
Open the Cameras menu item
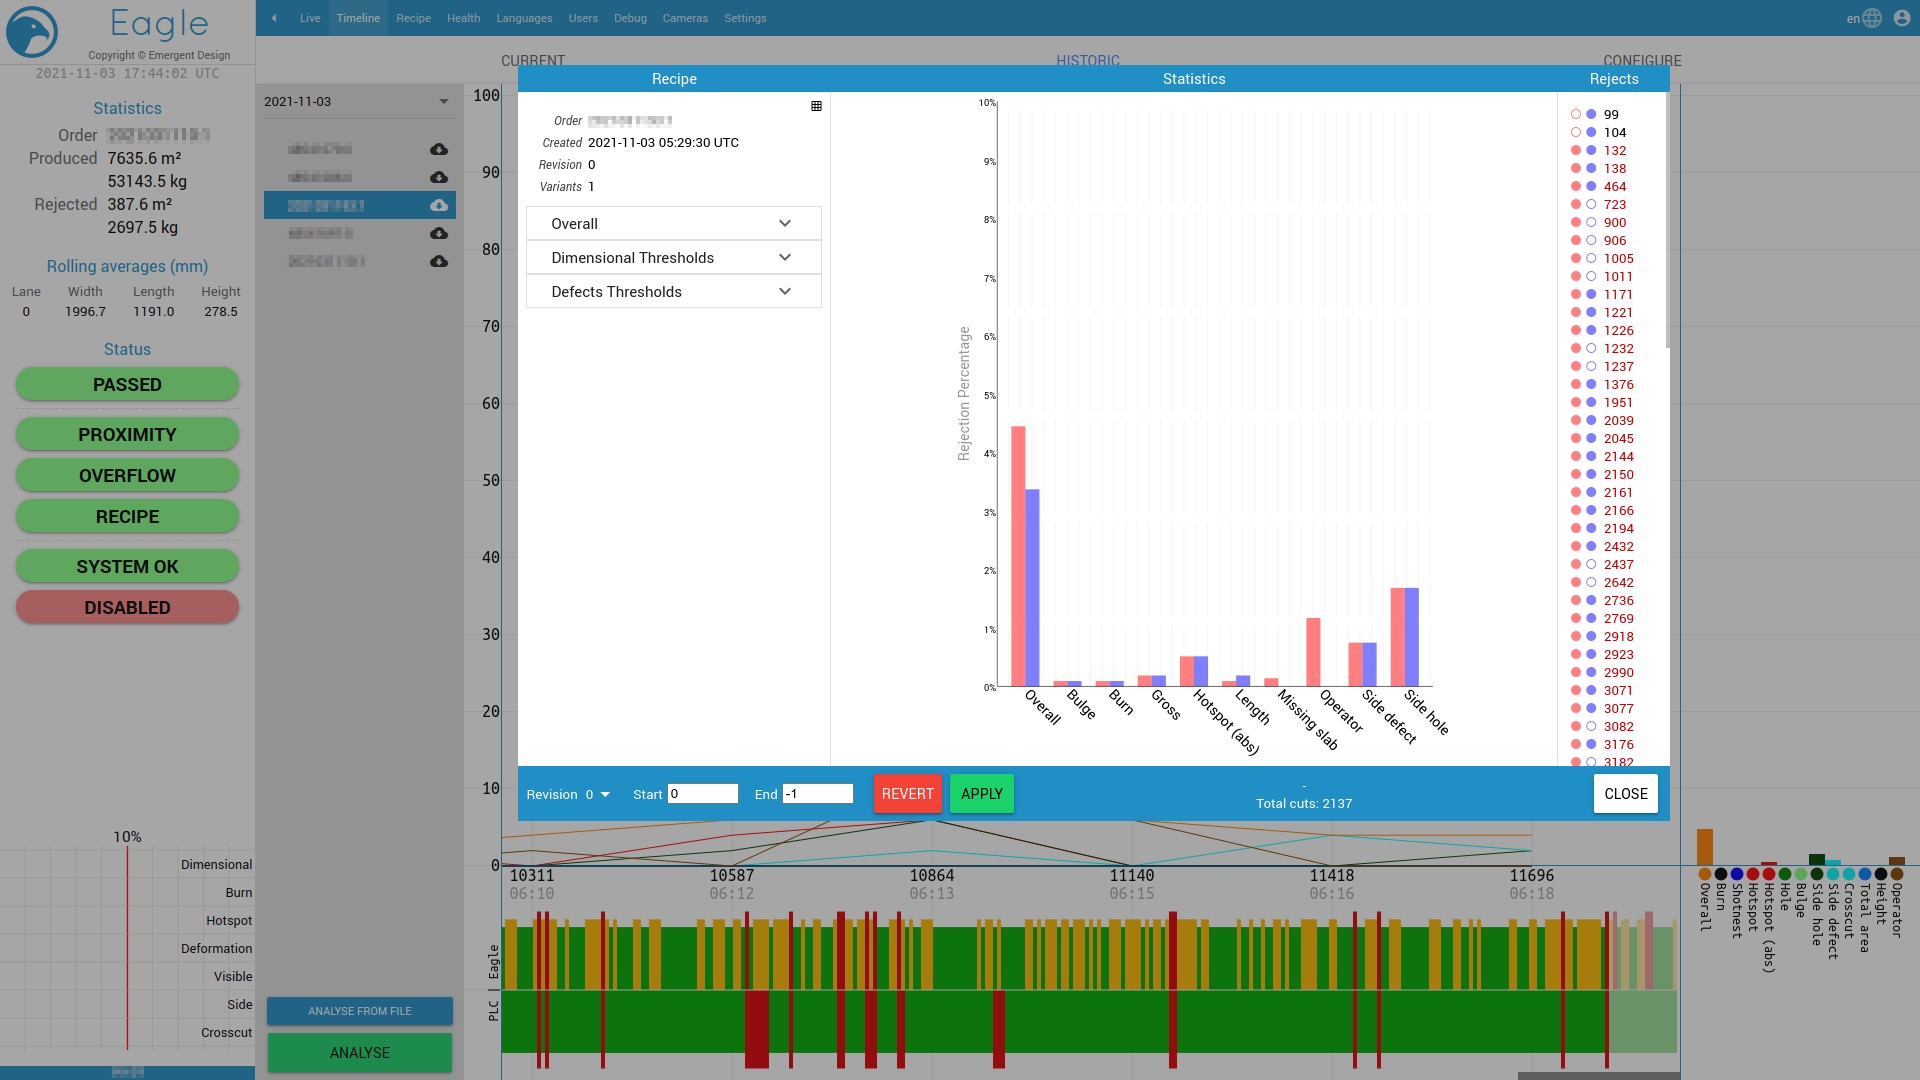685,17
